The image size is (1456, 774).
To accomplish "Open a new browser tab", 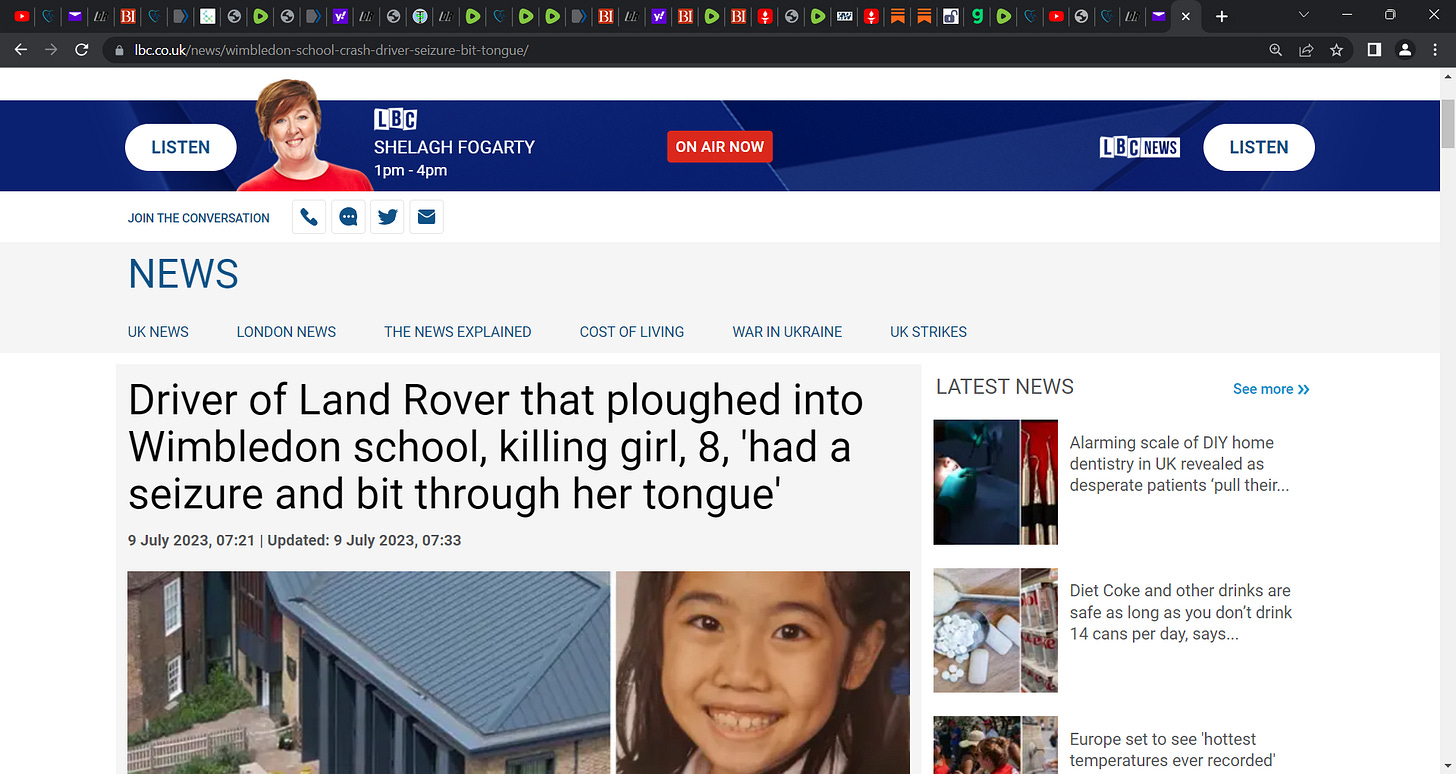I will 1221,16.
